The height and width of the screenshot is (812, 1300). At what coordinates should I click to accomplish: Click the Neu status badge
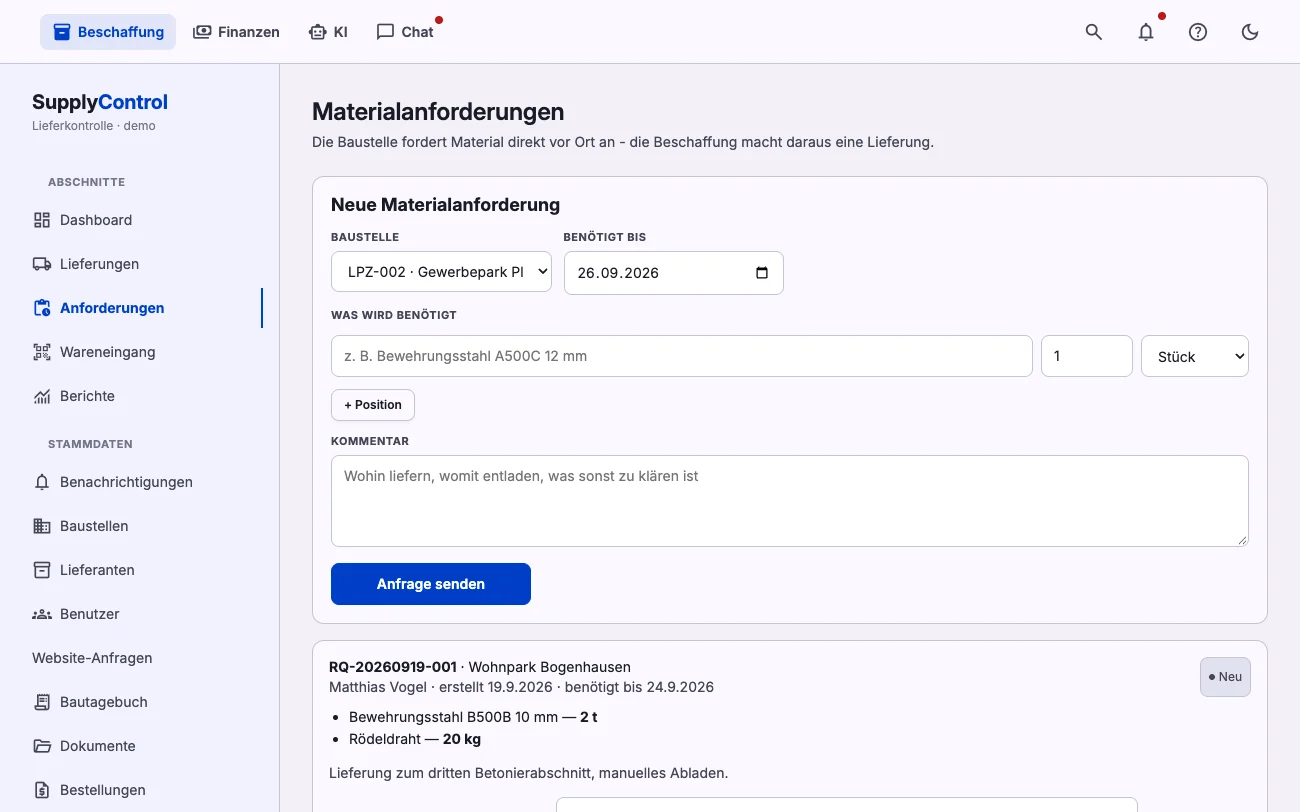[x=1225, y=677]
